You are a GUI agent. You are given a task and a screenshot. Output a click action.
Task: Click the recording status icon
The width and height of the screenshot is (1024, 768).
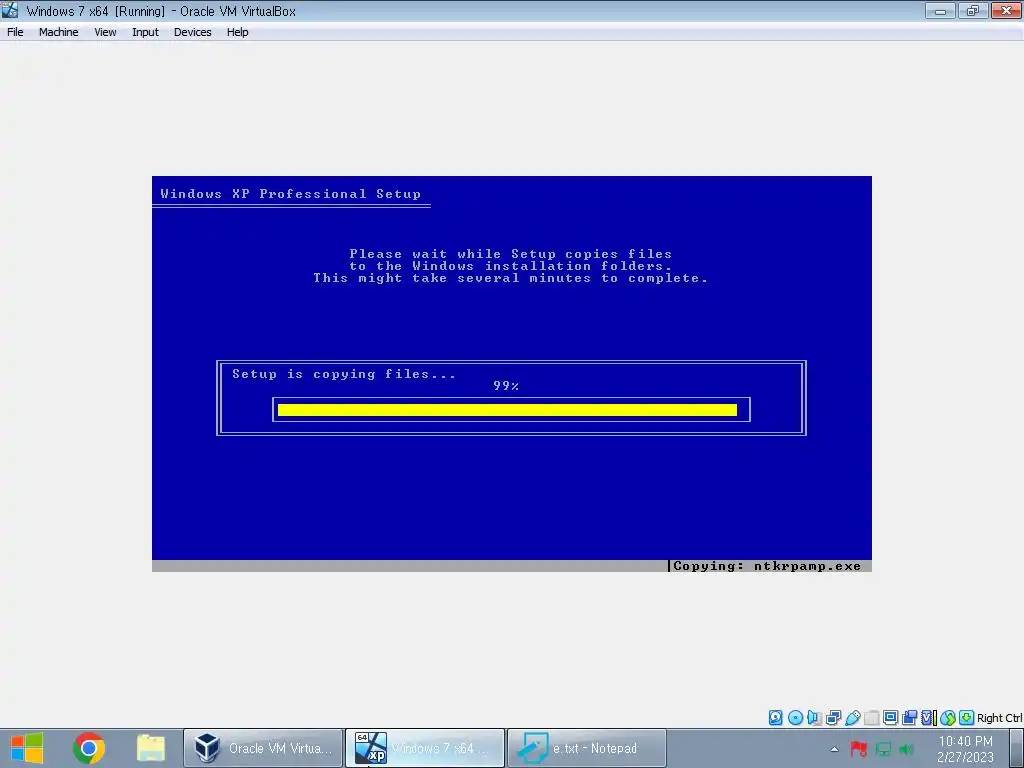[909, 718]
